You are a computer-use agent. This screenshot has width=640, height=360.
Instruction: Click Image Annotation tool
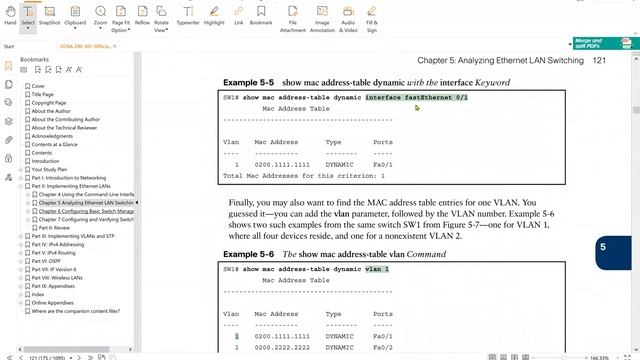click(x=322, y=19)
